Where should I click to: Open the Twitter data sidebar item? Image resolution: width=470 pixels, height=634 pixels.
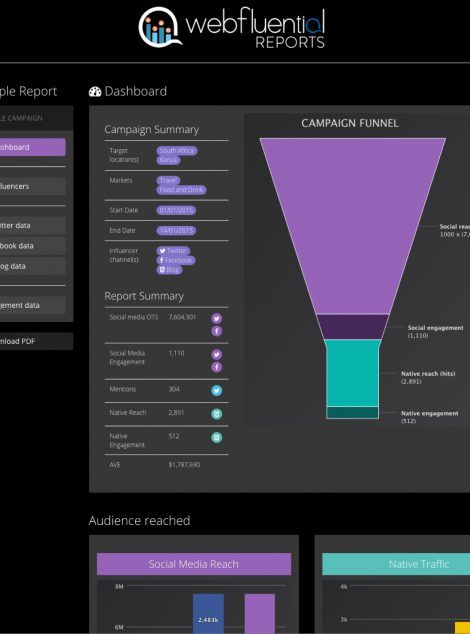pyautogui.click(x=32, y=226)
